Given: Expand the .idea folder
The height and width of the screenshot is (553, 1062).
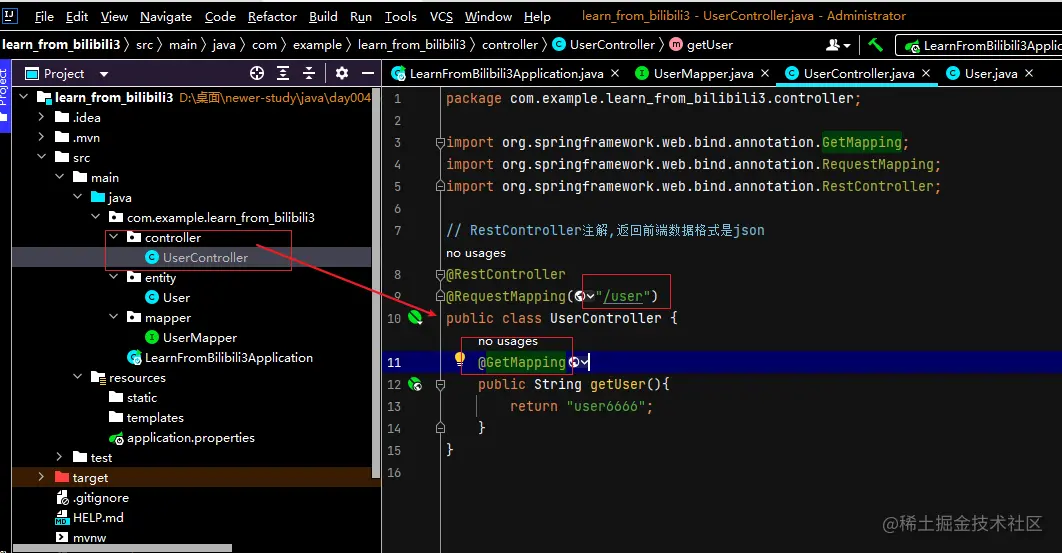Looking at the screenshot, I should pyautogui.click(x=41, y=117).
